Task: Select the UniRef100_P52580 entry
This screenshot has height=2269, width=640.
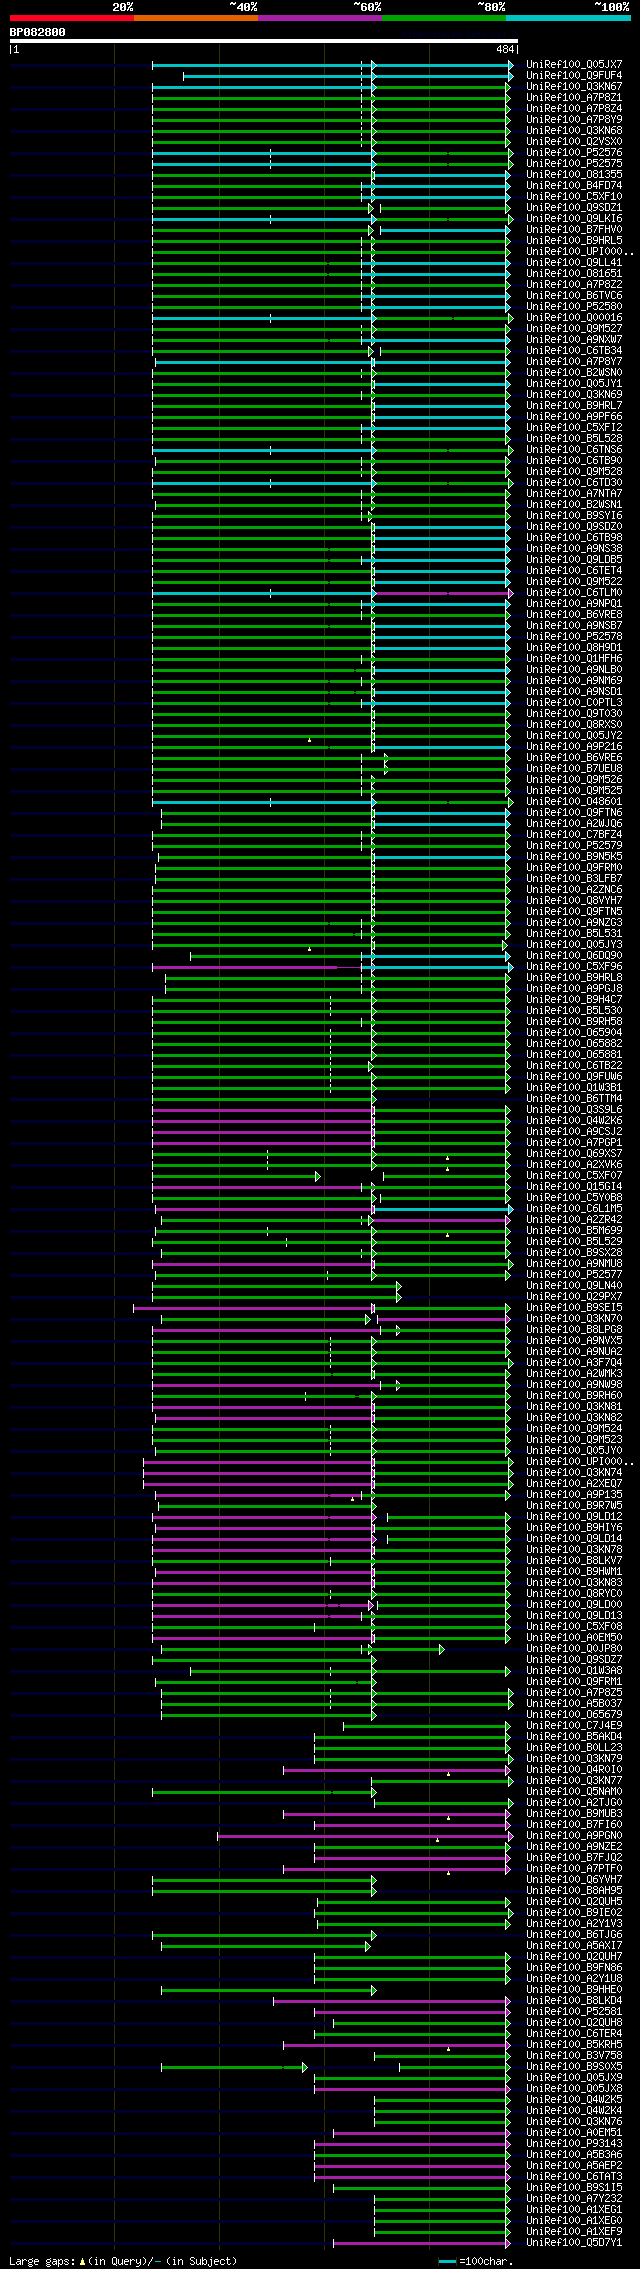Action: [574, 306]
